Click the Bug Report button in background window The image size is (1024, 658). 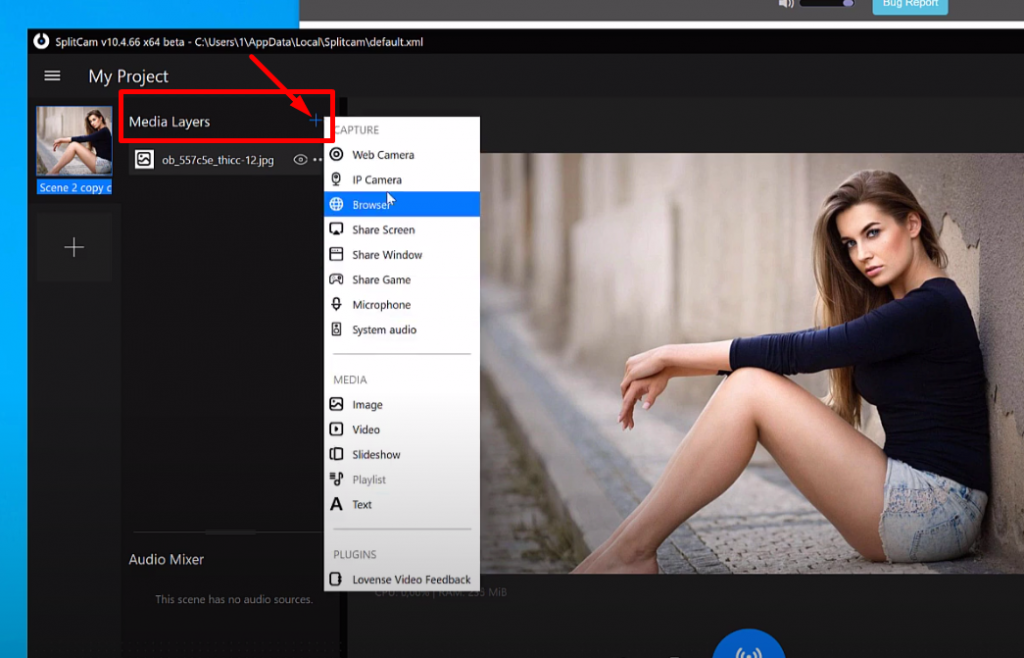[910, 5]
